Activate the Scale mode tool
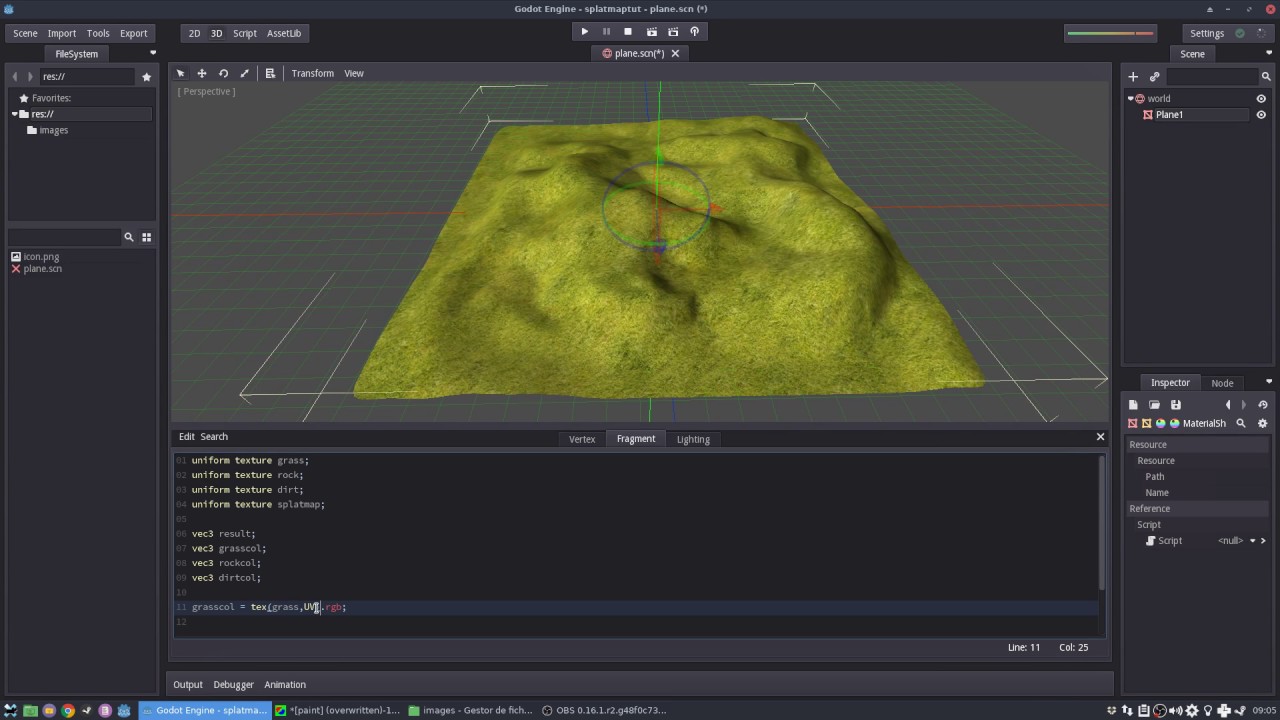This screenshot has height=720, width=1280. (244, 73)
